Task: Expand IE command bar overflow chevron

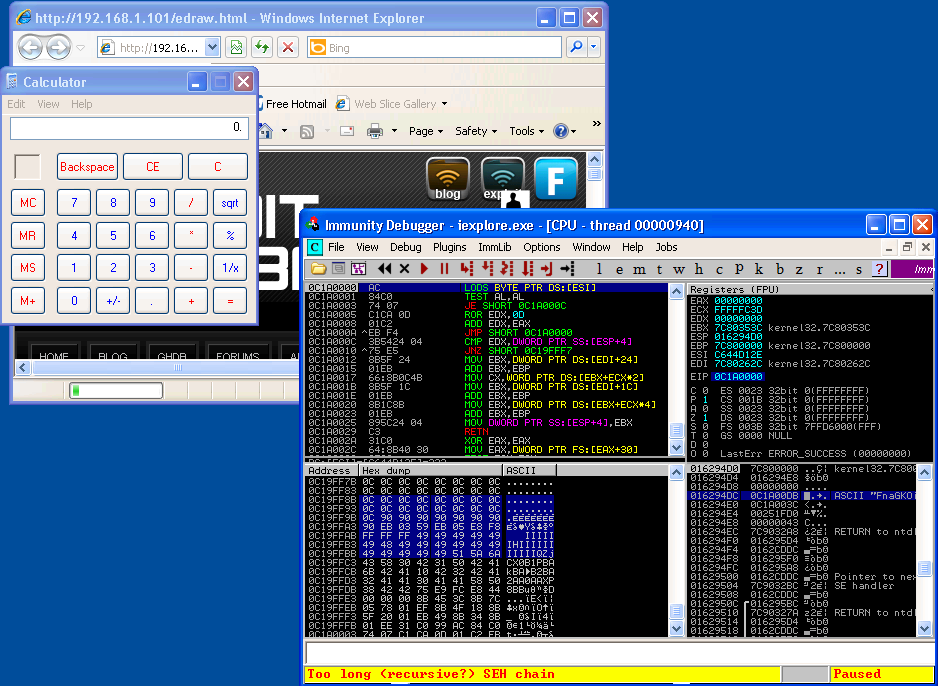Action: click(596, 124)
